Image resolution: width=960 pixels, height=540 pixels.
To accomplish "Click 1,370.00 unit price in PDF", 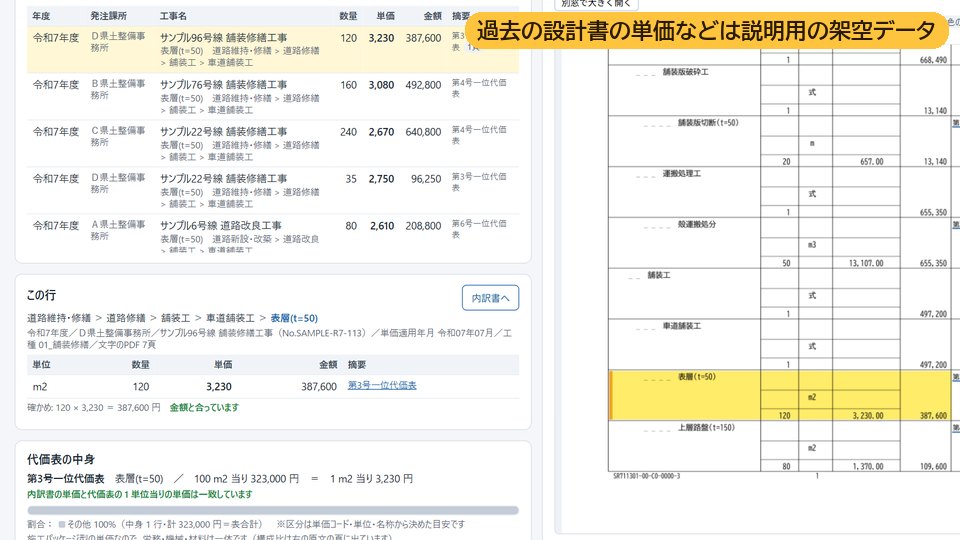I will coord(868,467).
